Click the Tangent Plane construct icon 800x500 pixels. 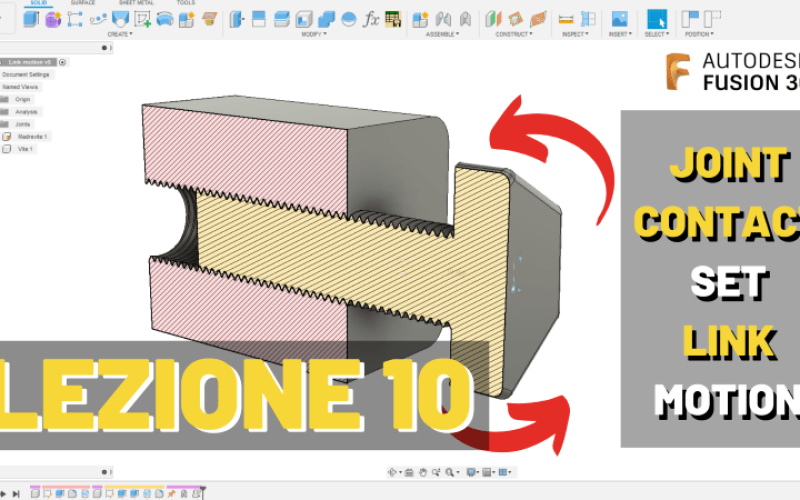tap(538, 19)
